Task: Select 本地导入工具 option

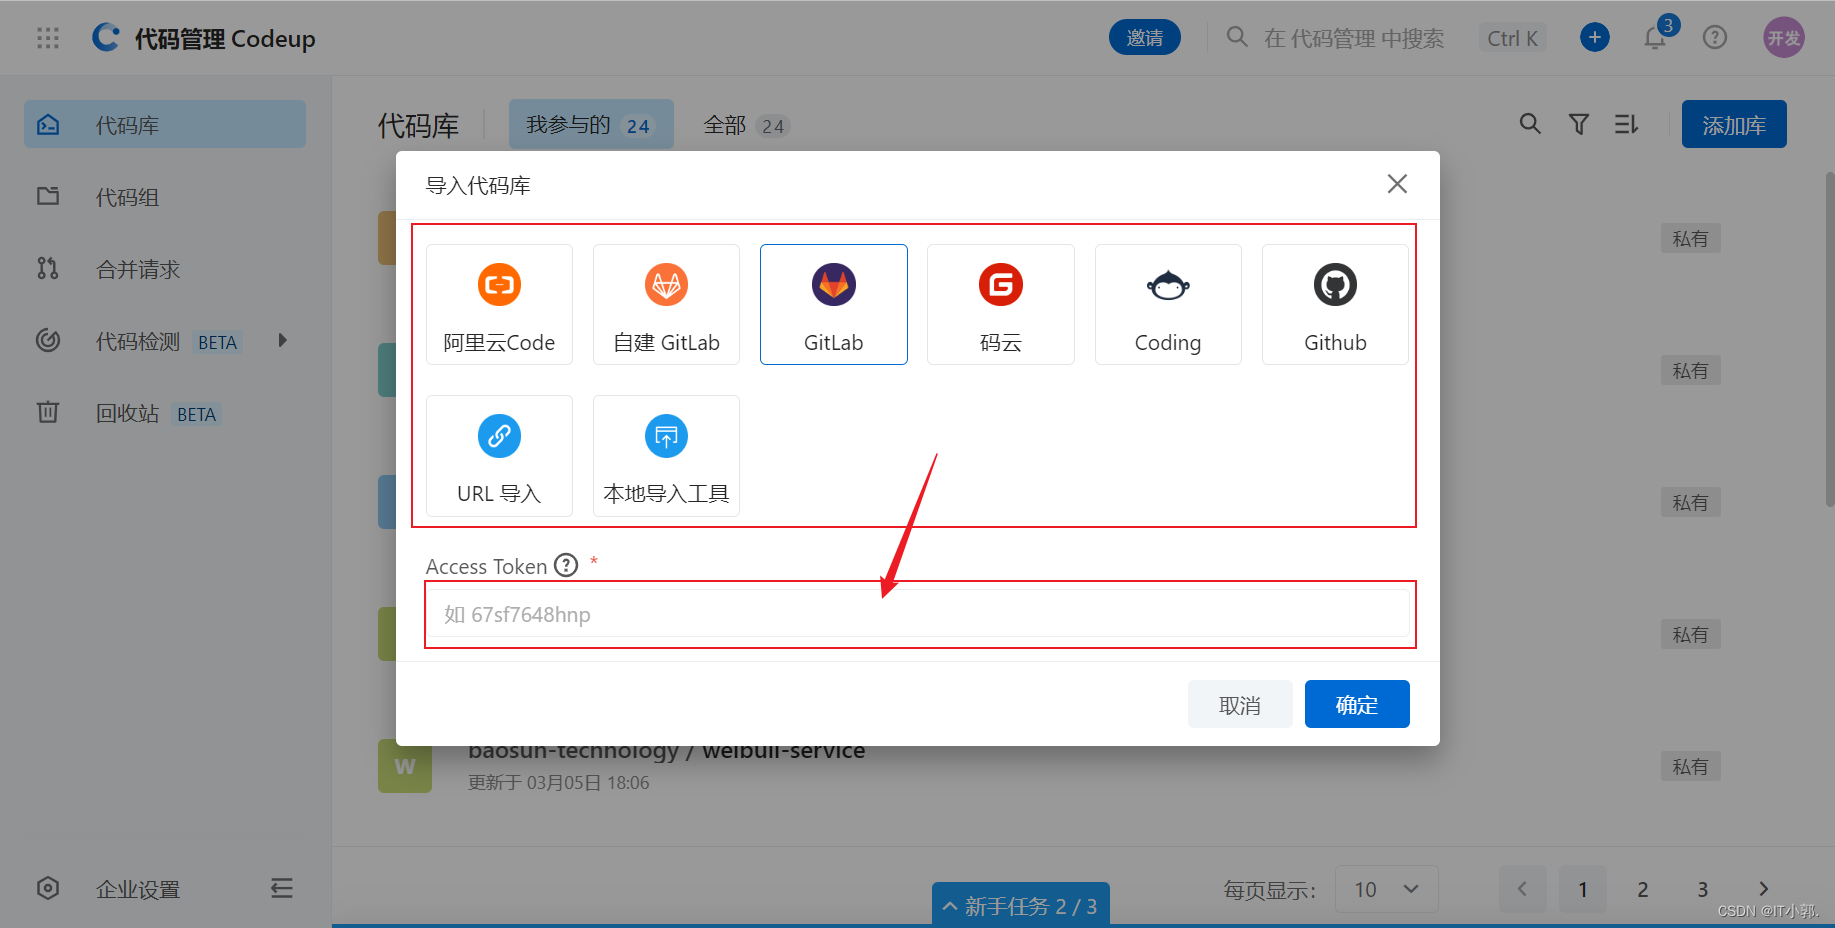Action: point(666,456)
